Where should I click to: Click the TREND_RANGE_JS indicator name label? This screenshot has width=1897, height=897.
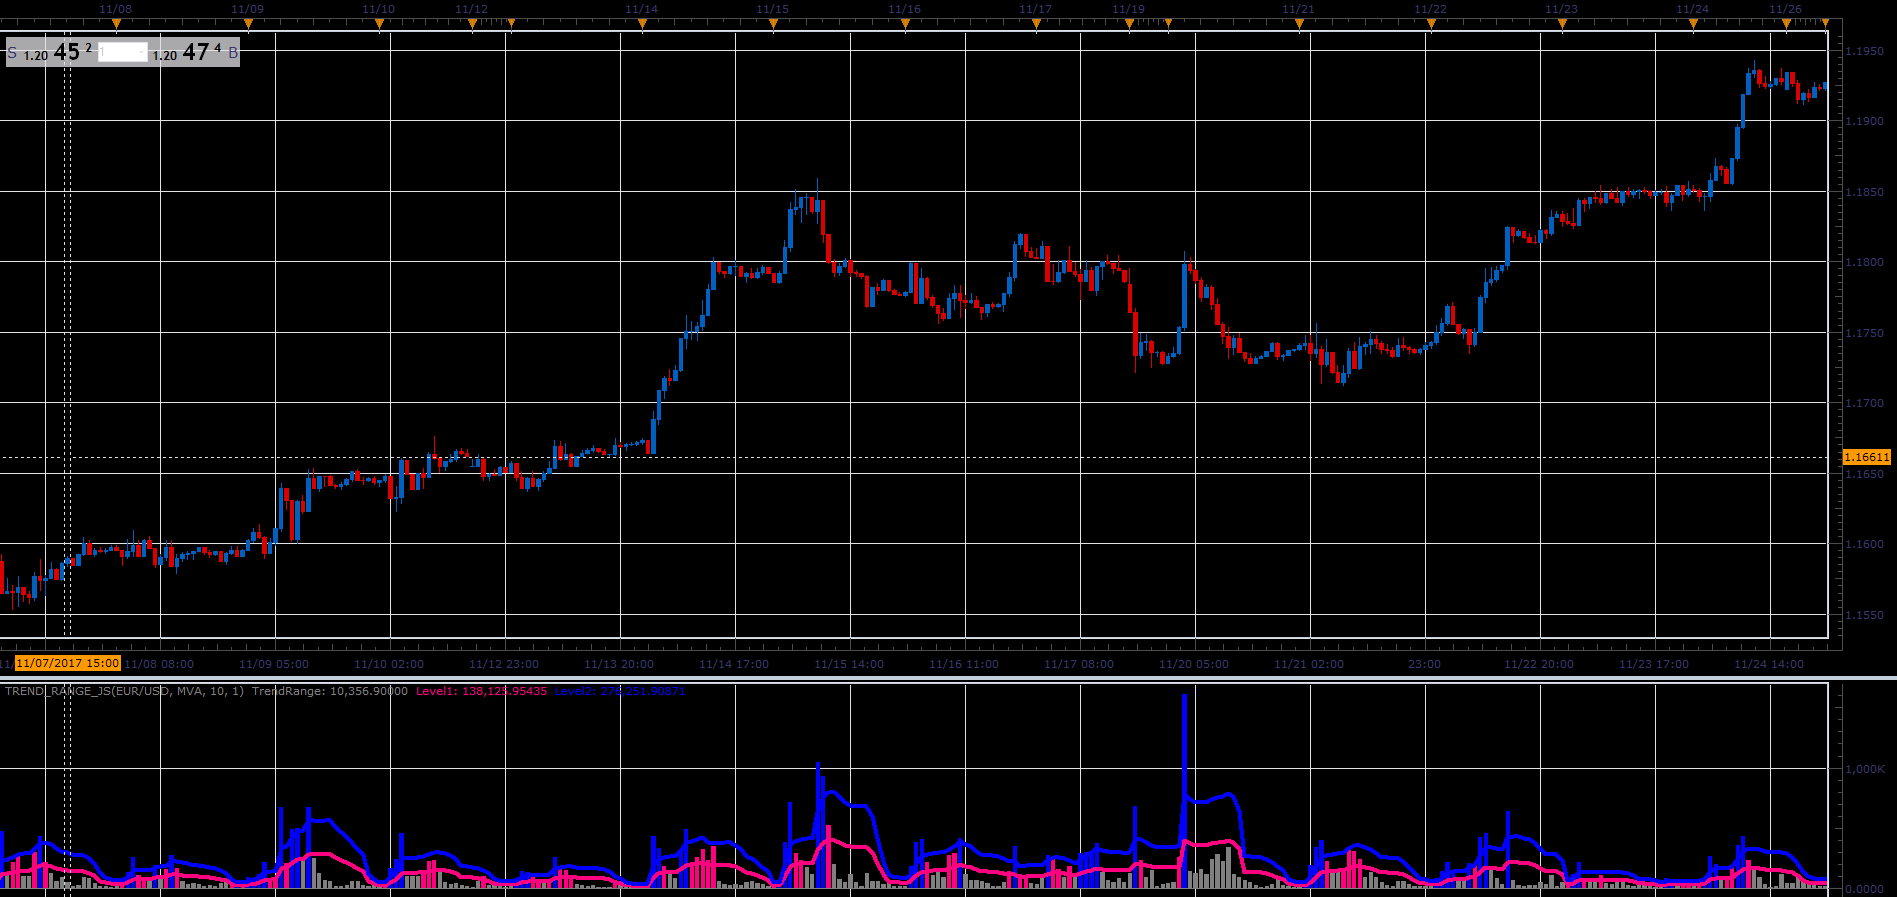pyautogui.click(x=124, y=691)
